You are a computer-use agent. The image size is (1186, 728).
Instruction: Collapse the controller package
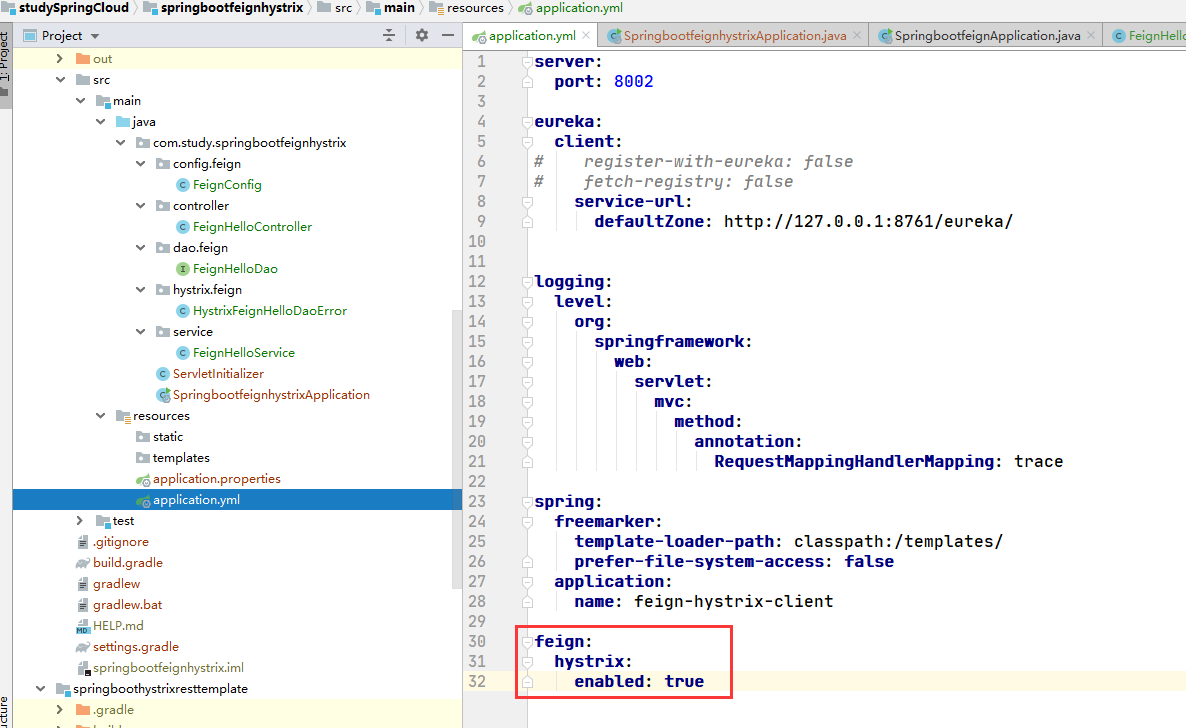pos(141,205)
